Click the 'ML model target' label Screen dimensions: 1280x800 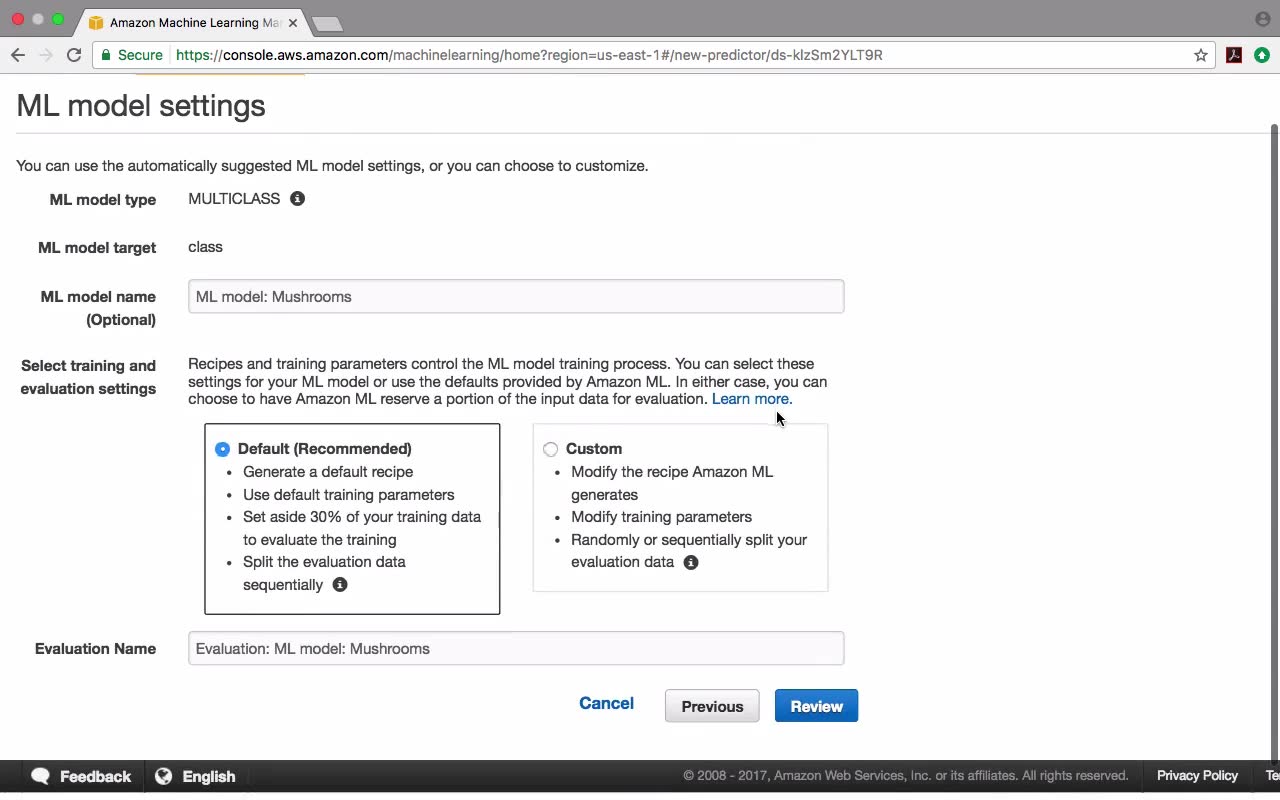click(97, 248)
